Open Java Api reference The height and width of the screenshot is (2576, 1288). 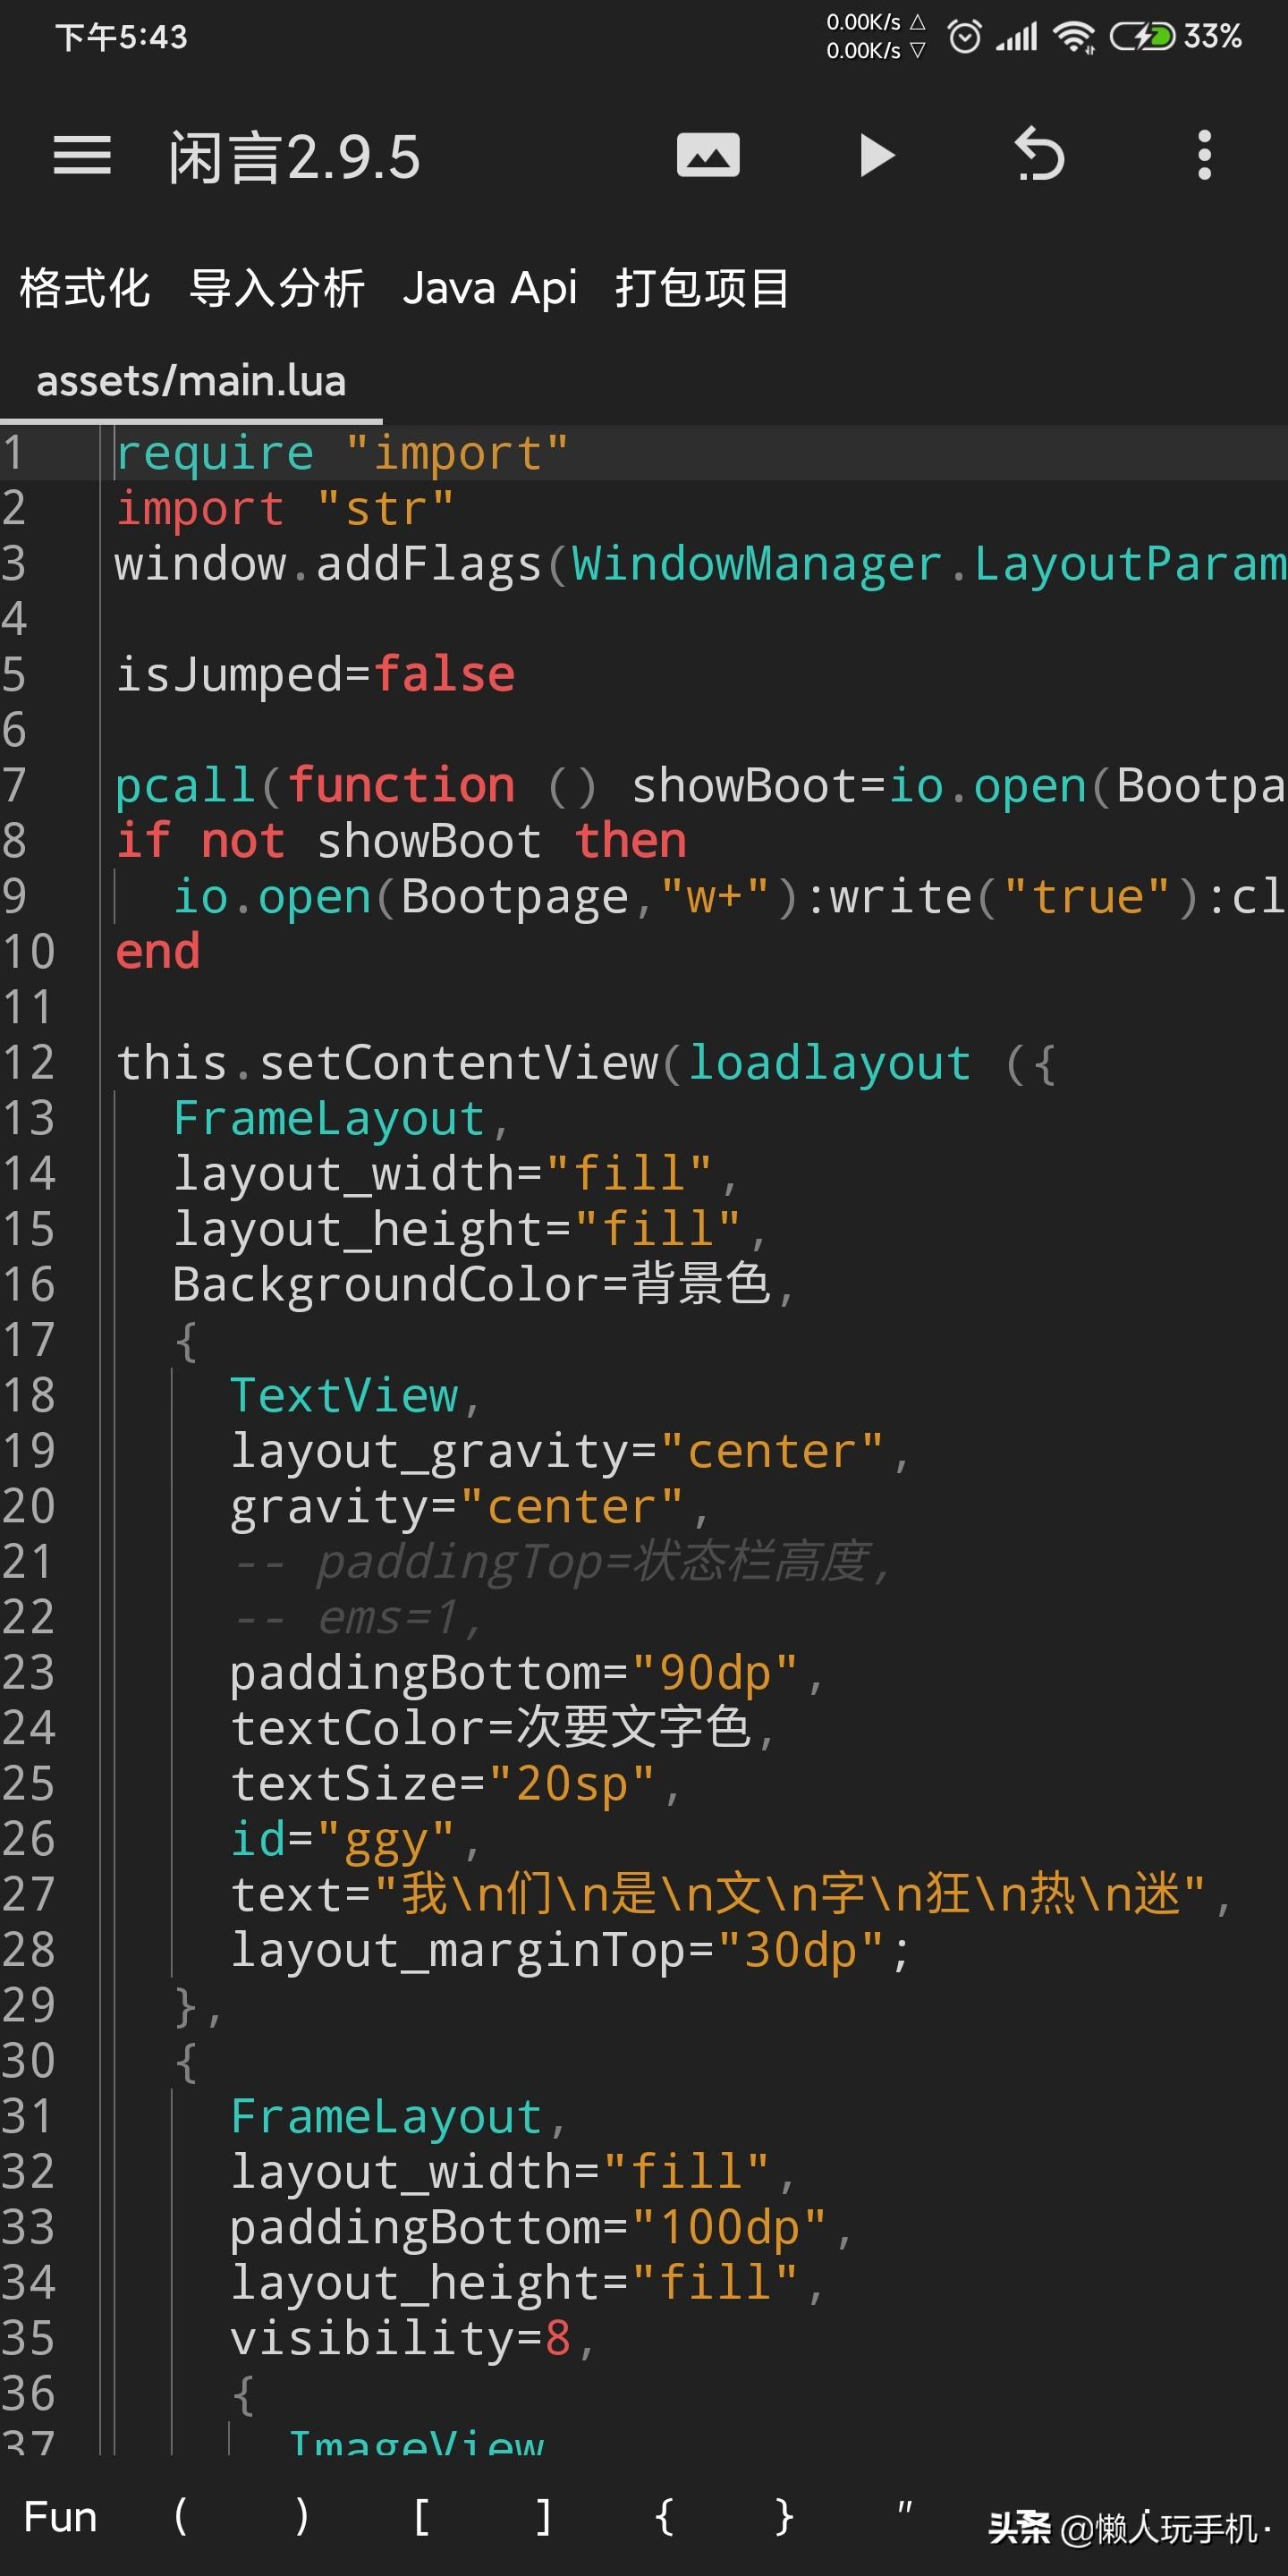coord(490,289)
